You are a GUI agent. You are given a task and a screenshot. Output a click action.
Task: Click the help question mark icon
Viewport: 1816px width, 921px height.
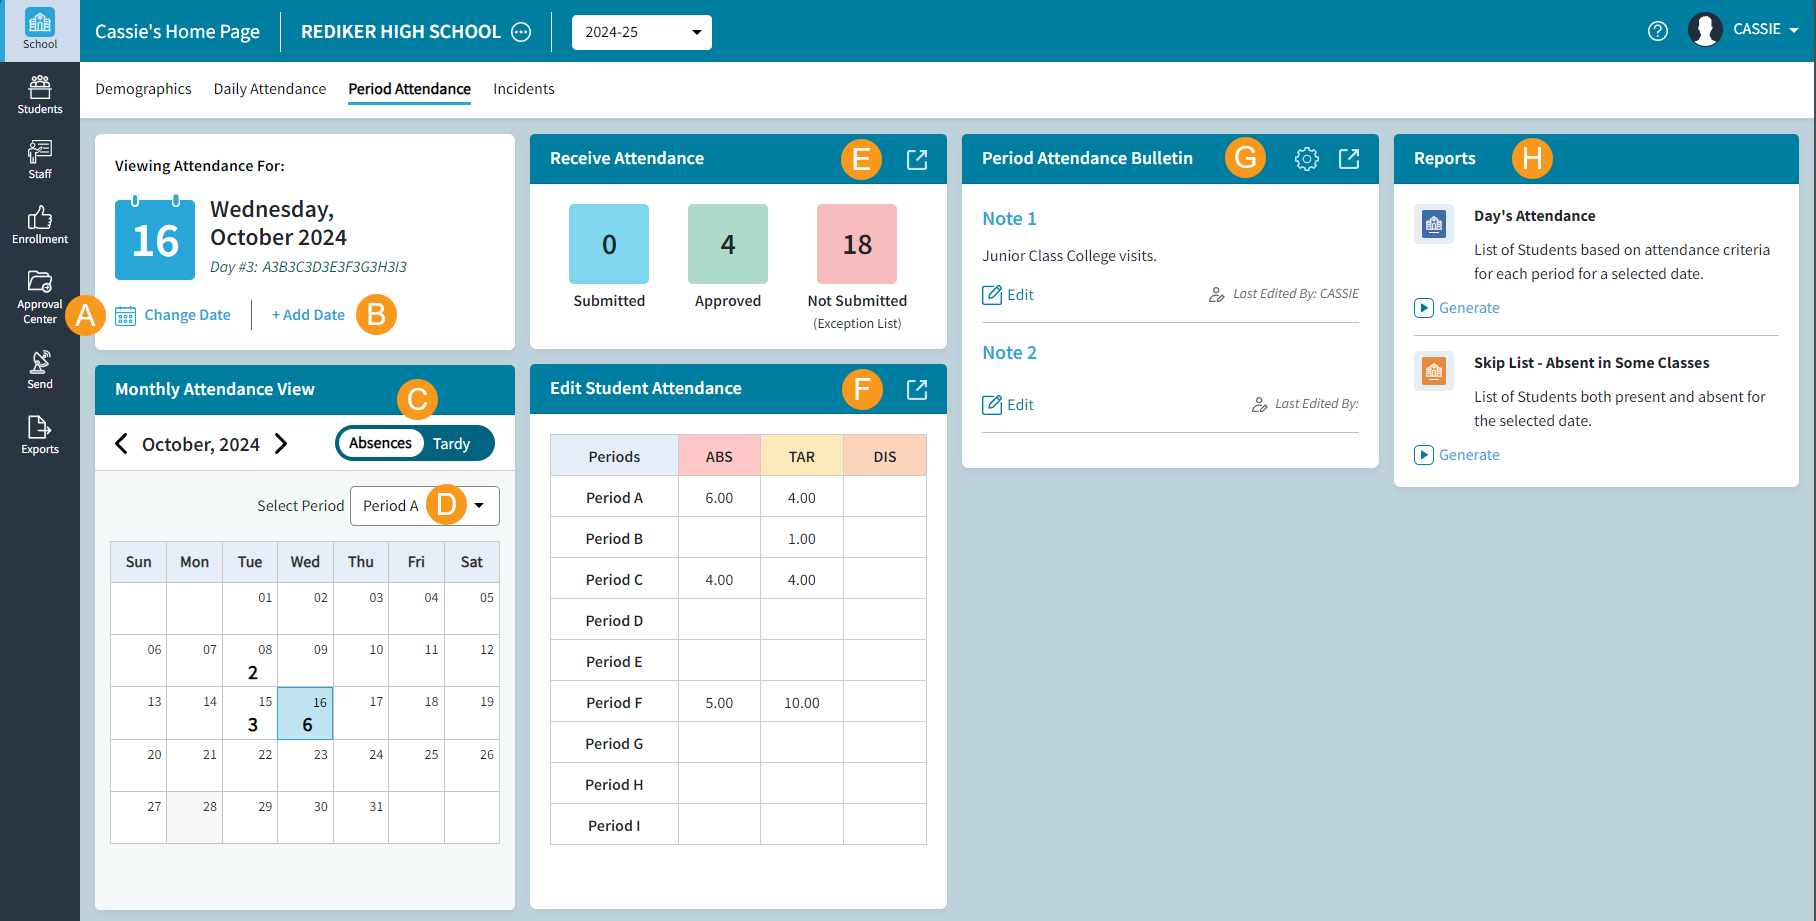(1658, 31)
